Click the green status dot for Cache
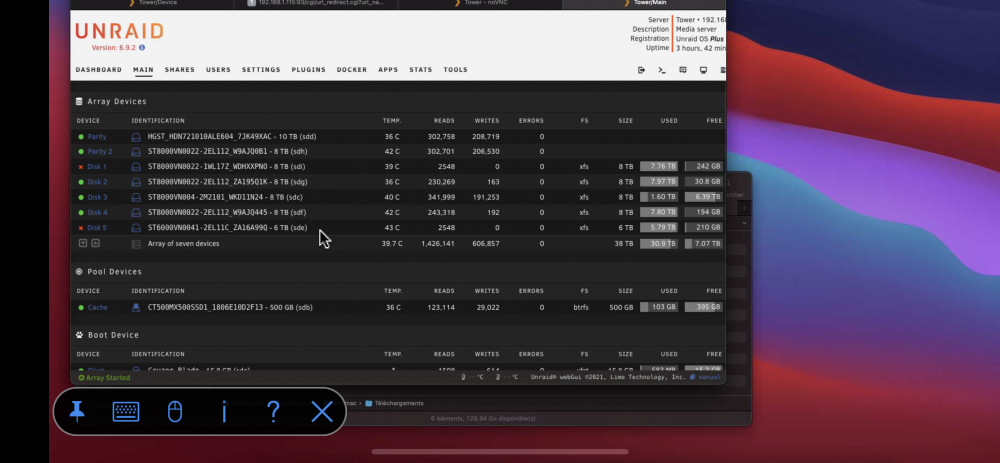The height and width of the screenshot is (463, 1000). click(81, 307)
